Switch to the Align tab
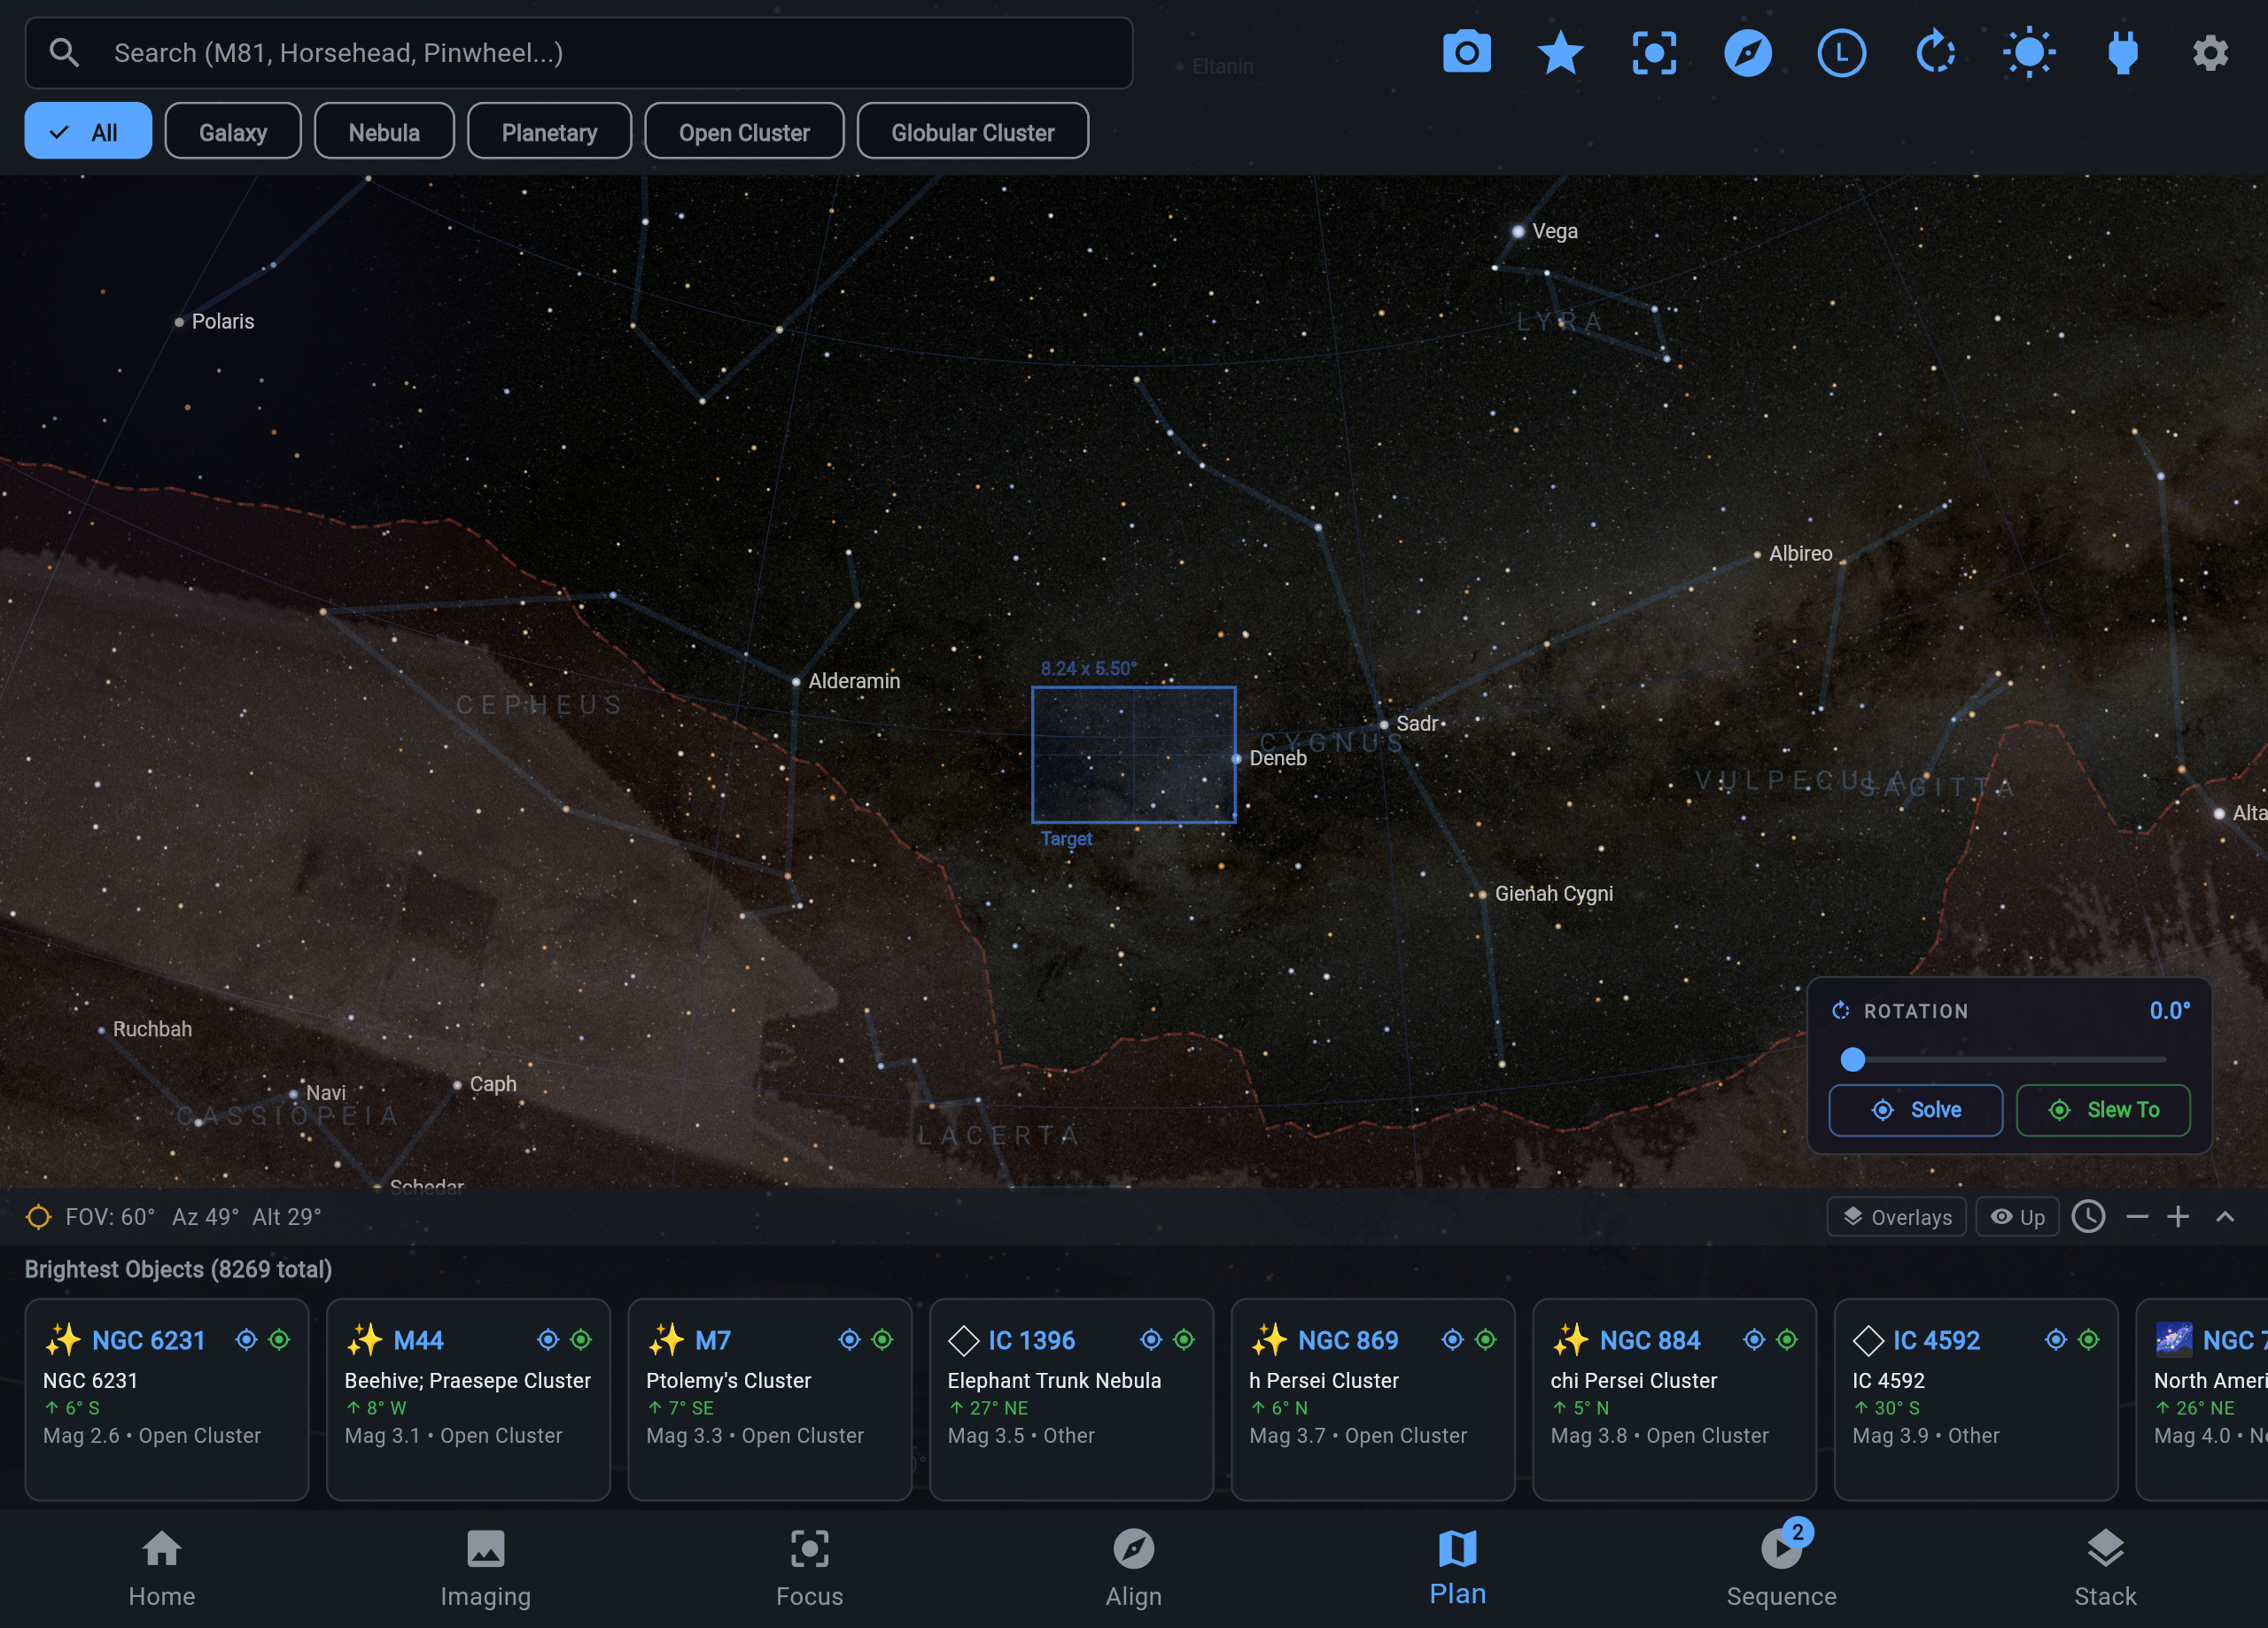Viewport: 2268px width, 1628px height. [x=1134, y=1568]
